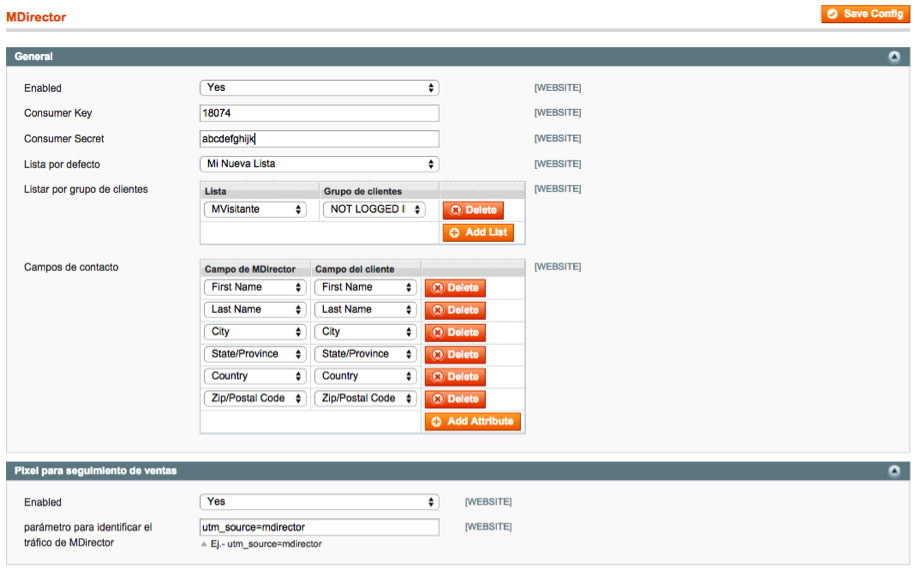Image resolution: width=915 pixels, height=571 pixels.
Task: Delete the State/Province field mapping
Action: tap(455, 354)
